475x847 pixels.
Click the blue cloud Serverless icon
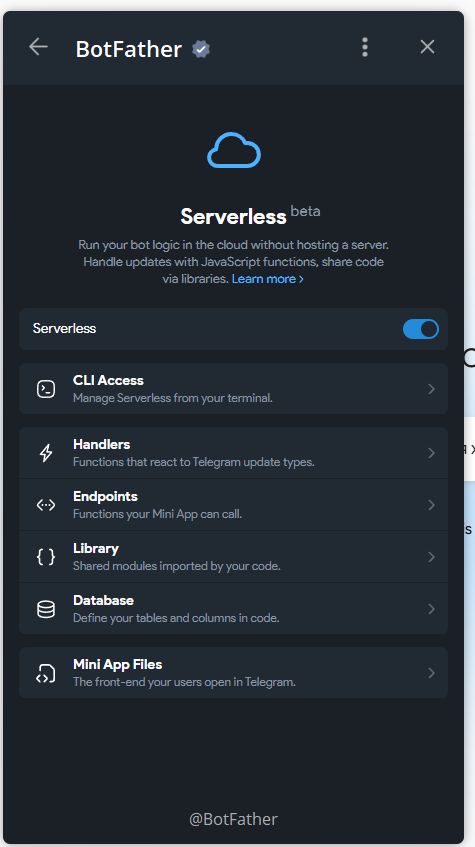point(234,150)
